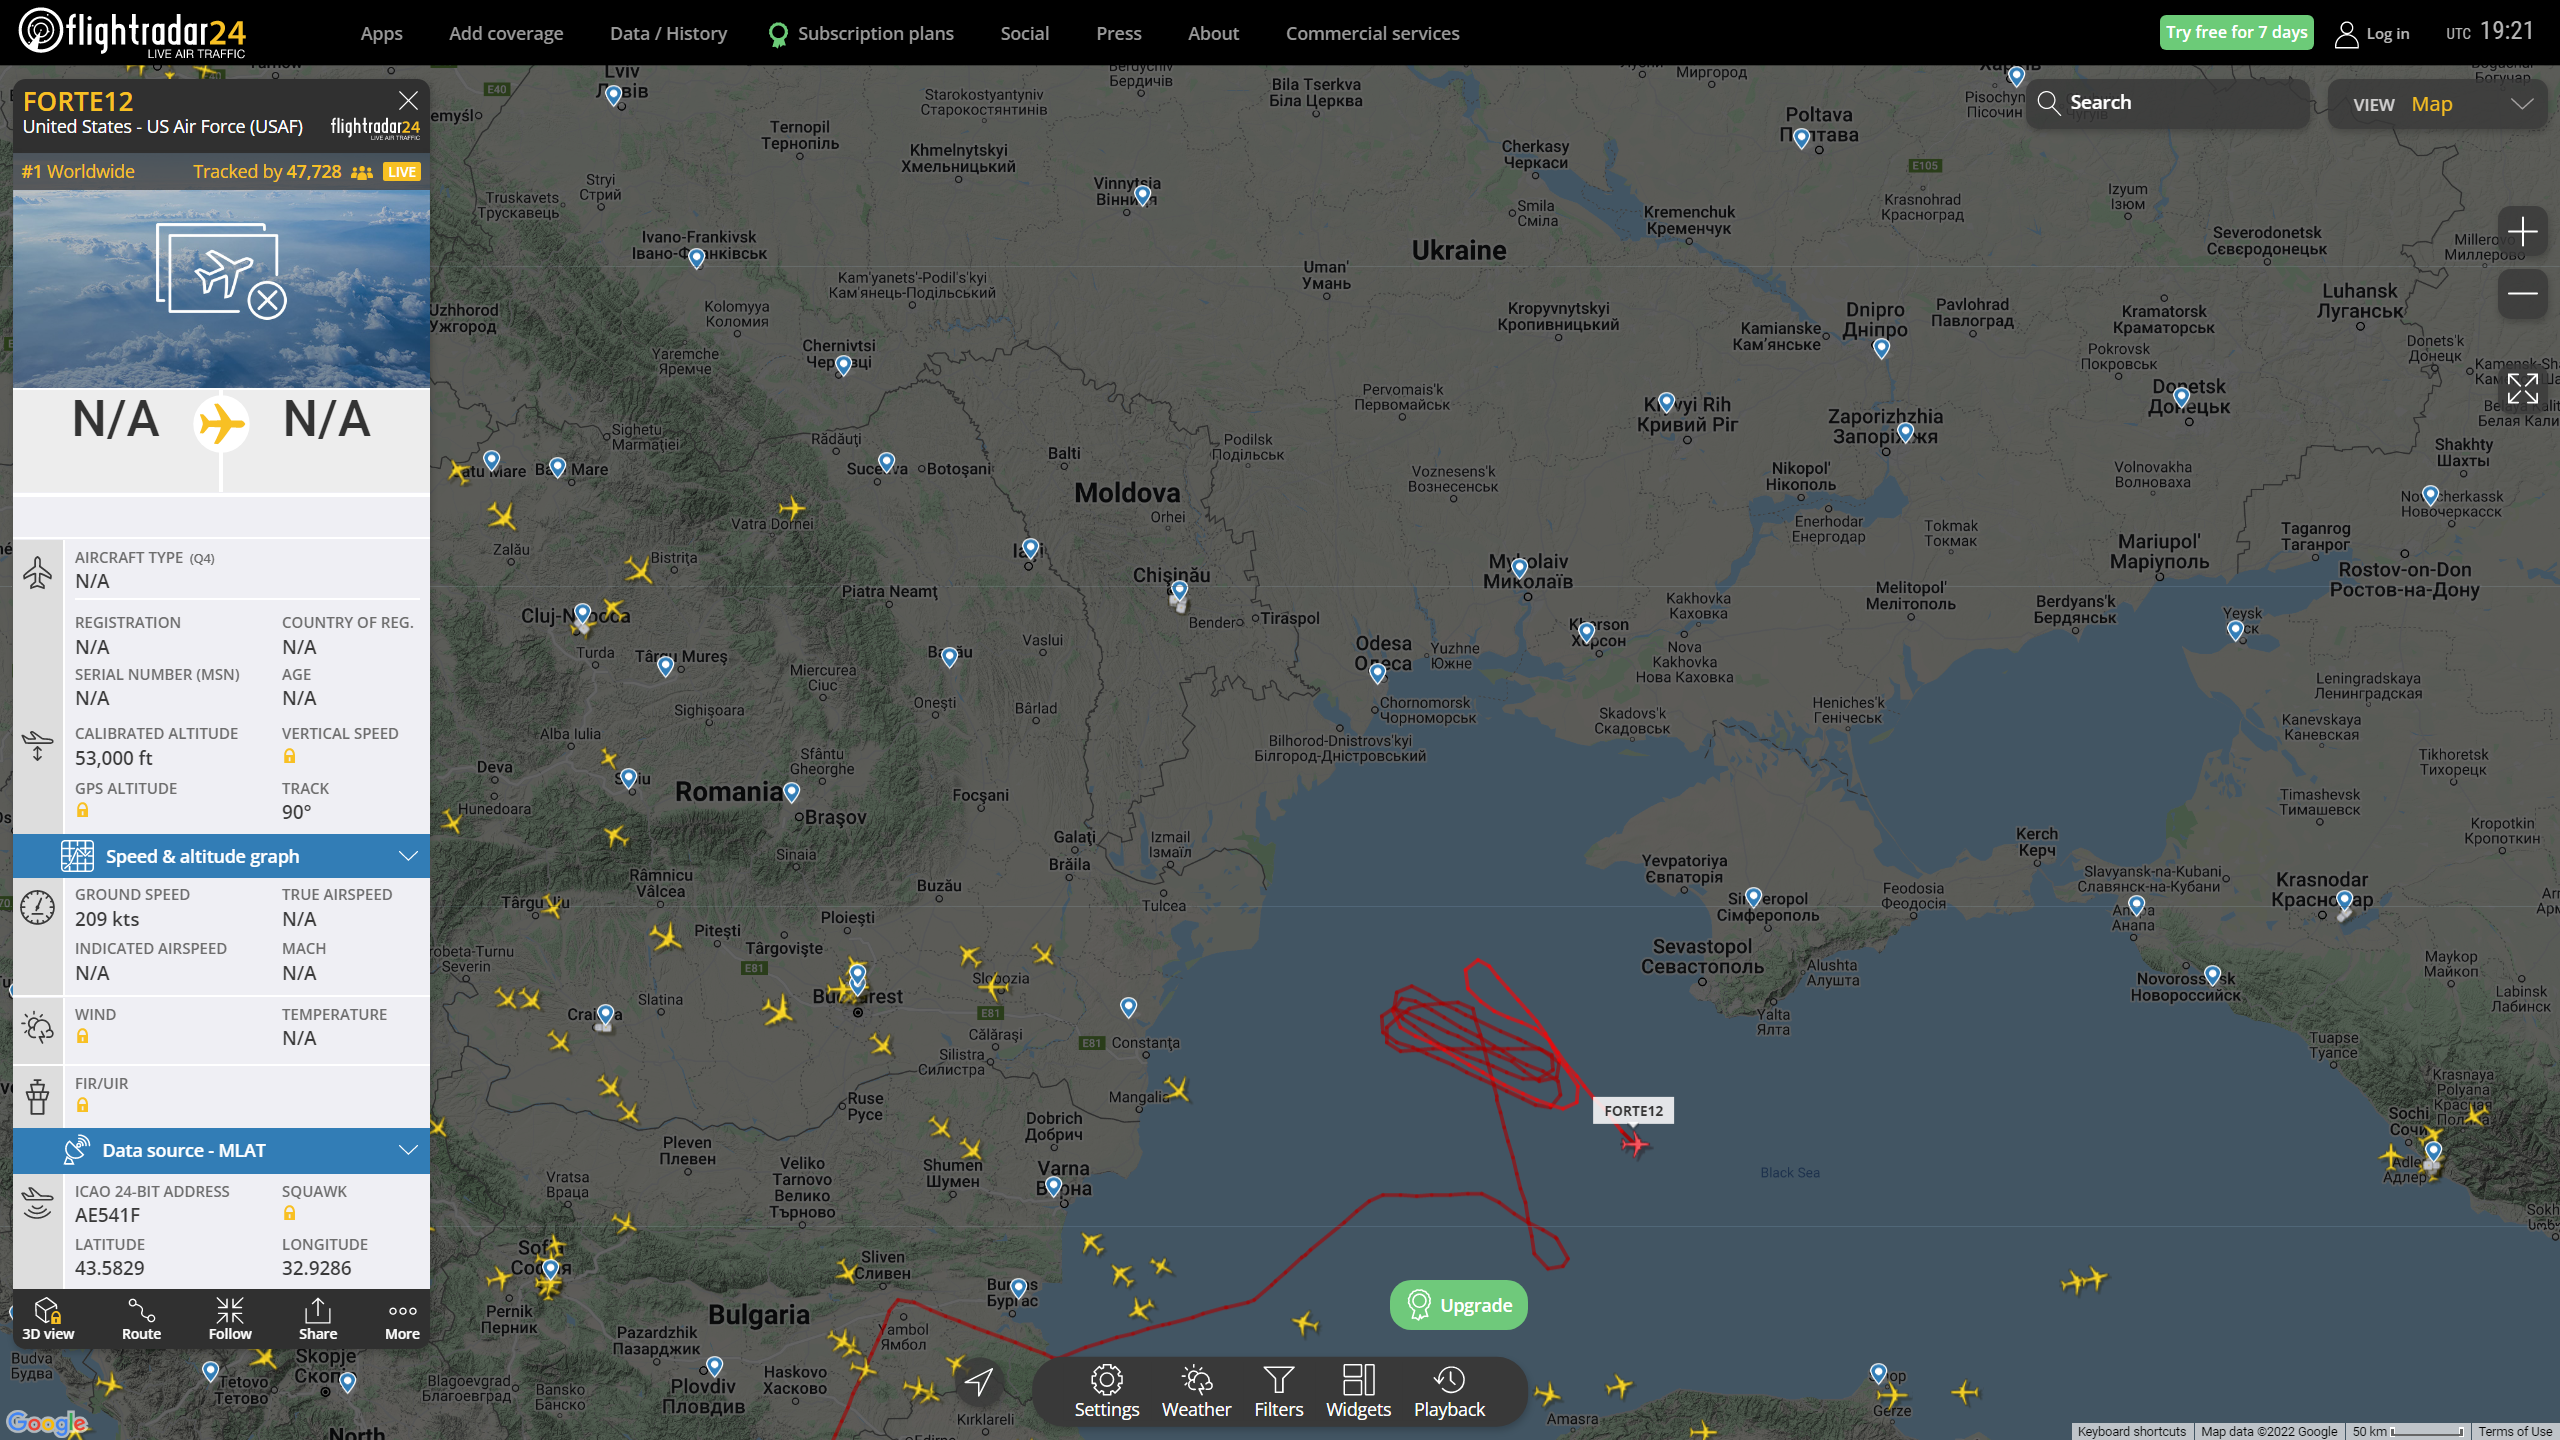Follow the FORTE12 aircraft
This screenshot has height=1440, width=2560.
[230, 1318]
